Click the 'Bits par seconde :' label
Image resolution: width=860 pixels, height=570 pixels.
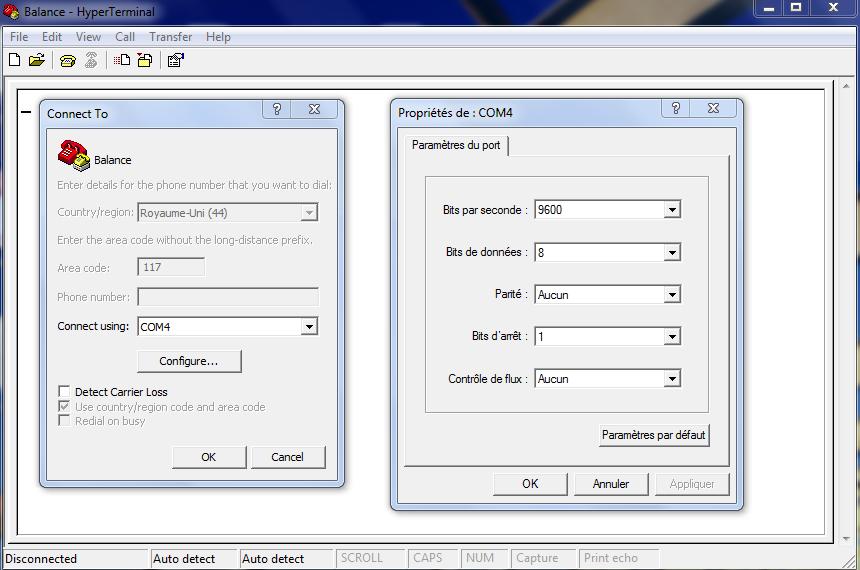pyautogui.click(x=485, y=210)
